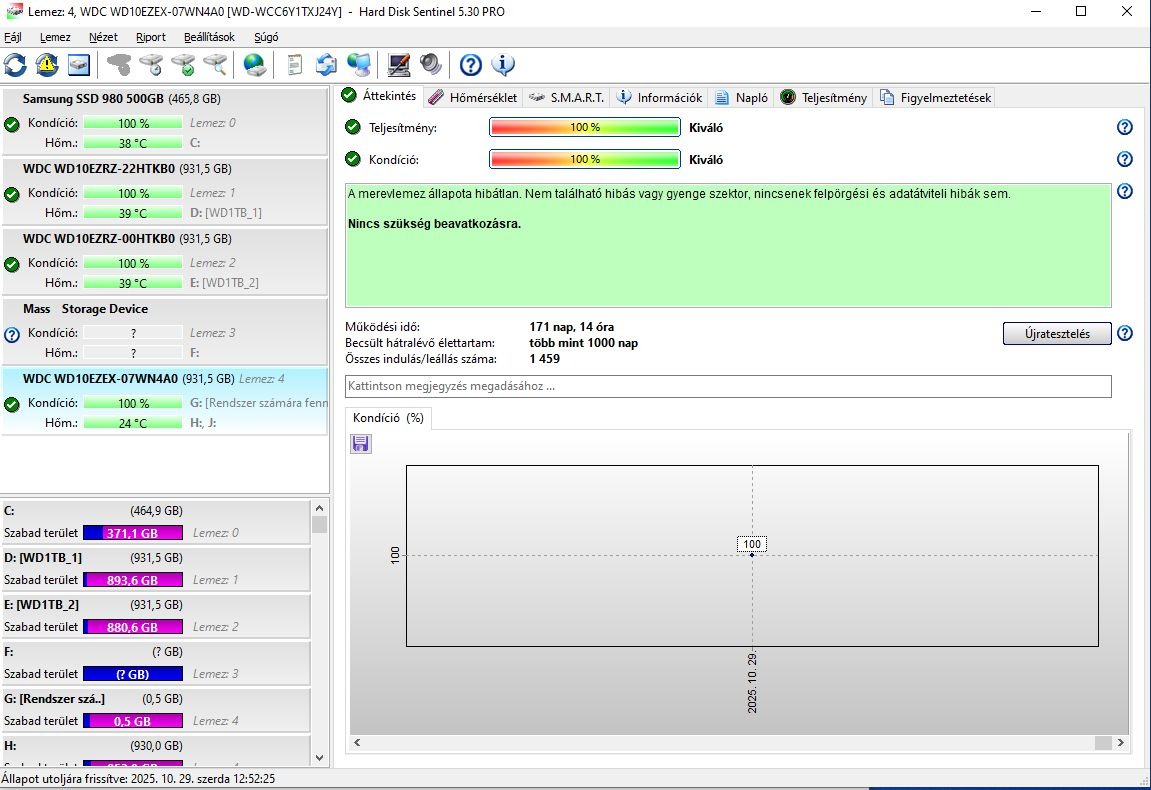Click partition list scroll up arrow
1151x790 pixels.
point(319,508)
